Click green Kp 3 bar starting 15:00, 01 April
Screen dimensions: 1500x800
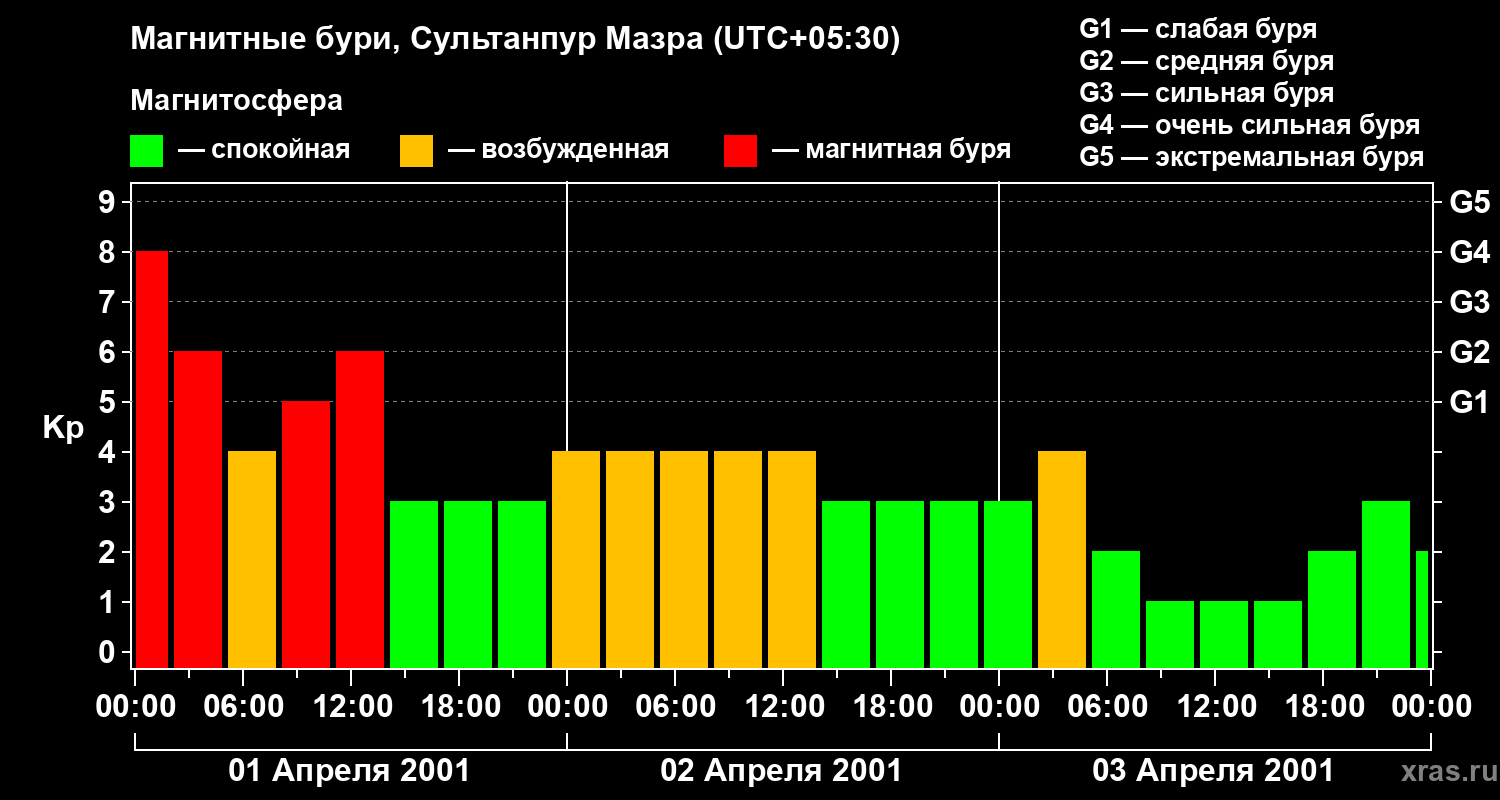pos(414,584)
